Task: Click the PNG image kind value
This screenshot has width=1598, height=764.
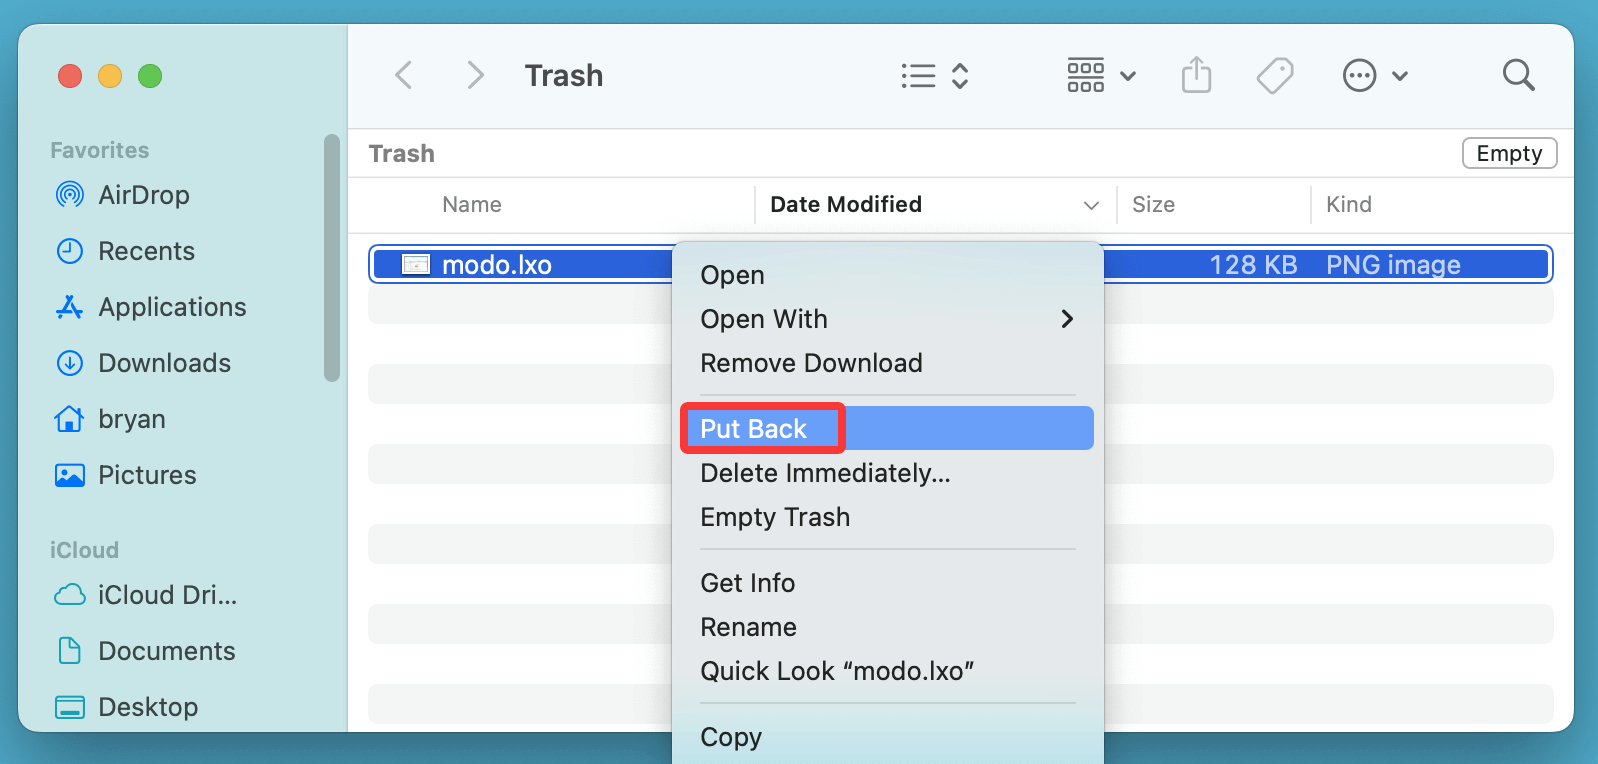Action: click(x=1393, y=265)
